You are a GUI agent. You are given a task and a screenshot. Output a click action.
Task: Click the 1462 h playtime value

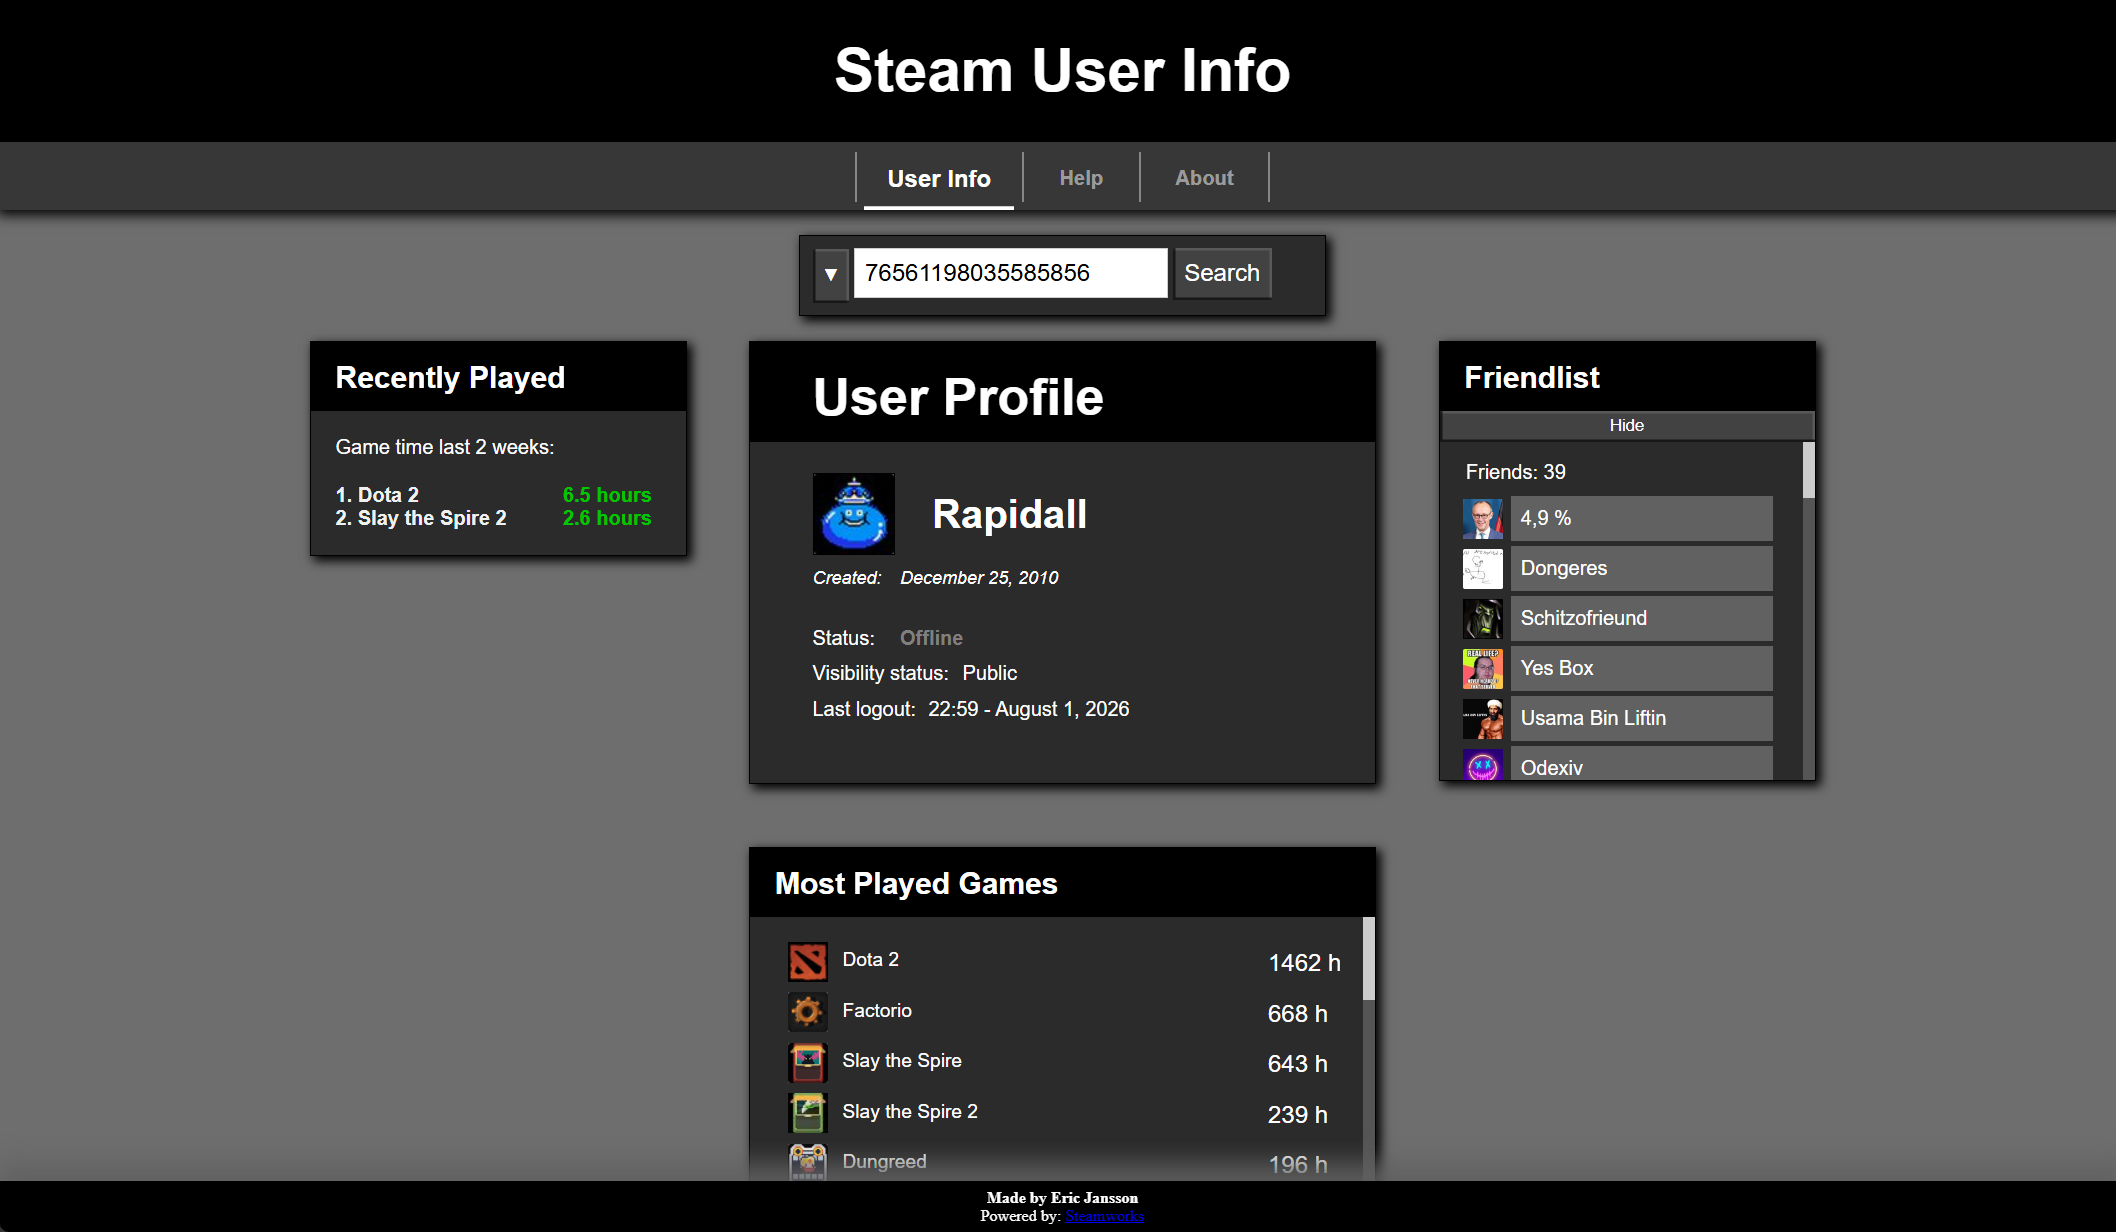tap(1304, 963)
